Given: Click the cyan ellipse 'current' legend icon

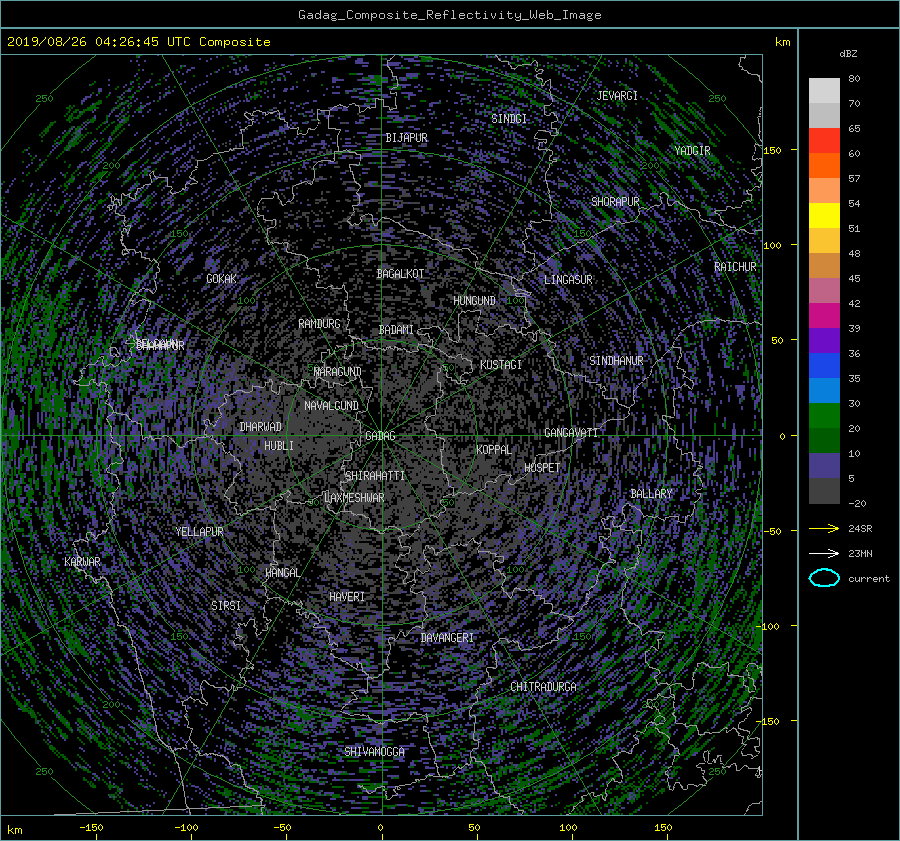Looking at the screenshot, I should 824,578.
